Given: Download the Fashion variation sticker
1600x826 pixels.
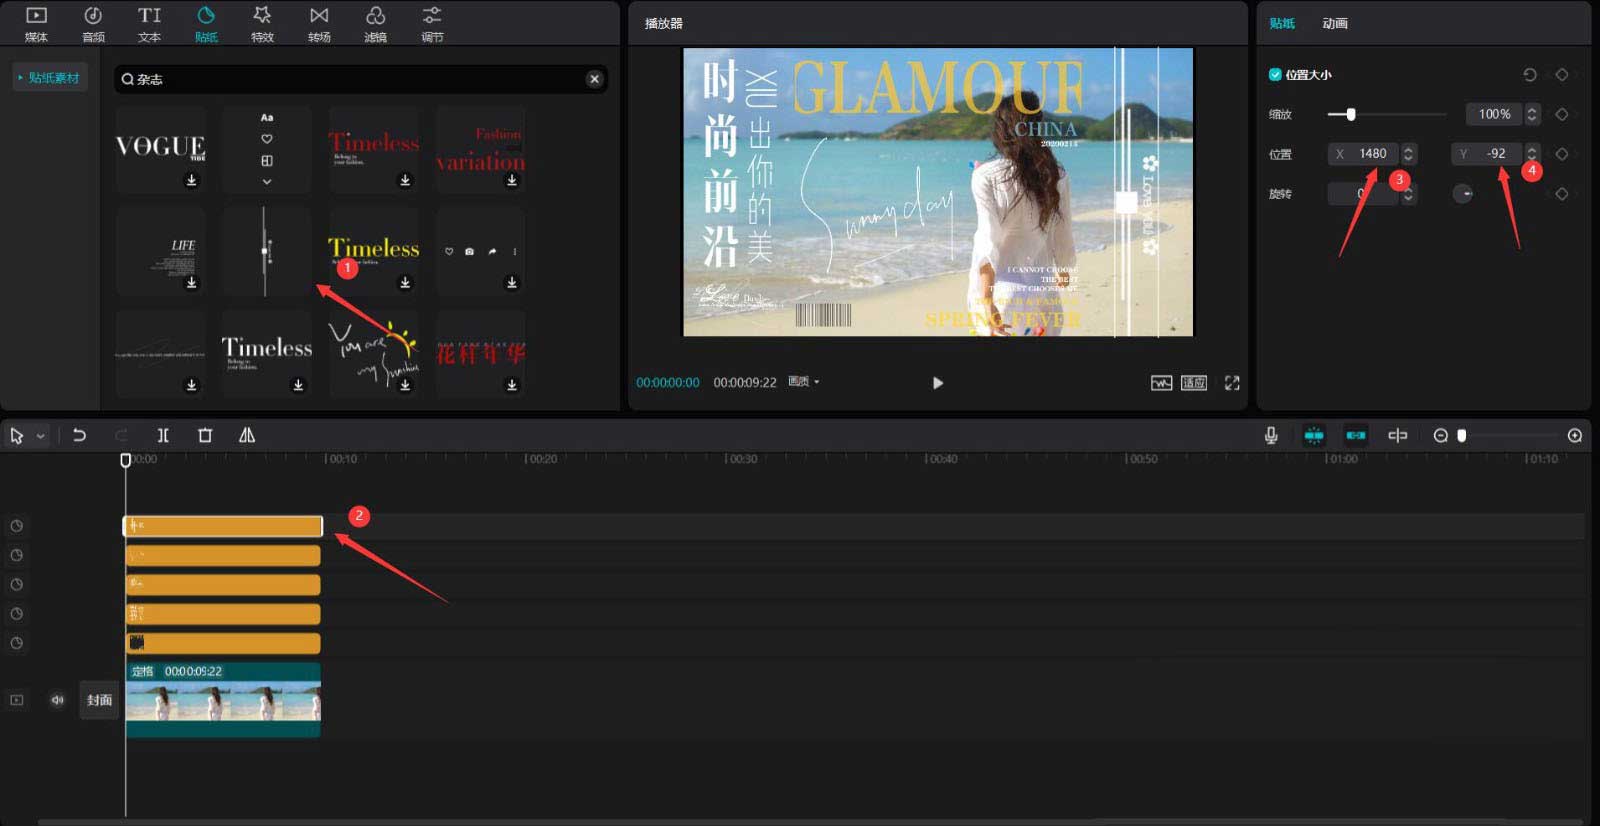Looking at the screenshot, I should (x=512, y=180).
